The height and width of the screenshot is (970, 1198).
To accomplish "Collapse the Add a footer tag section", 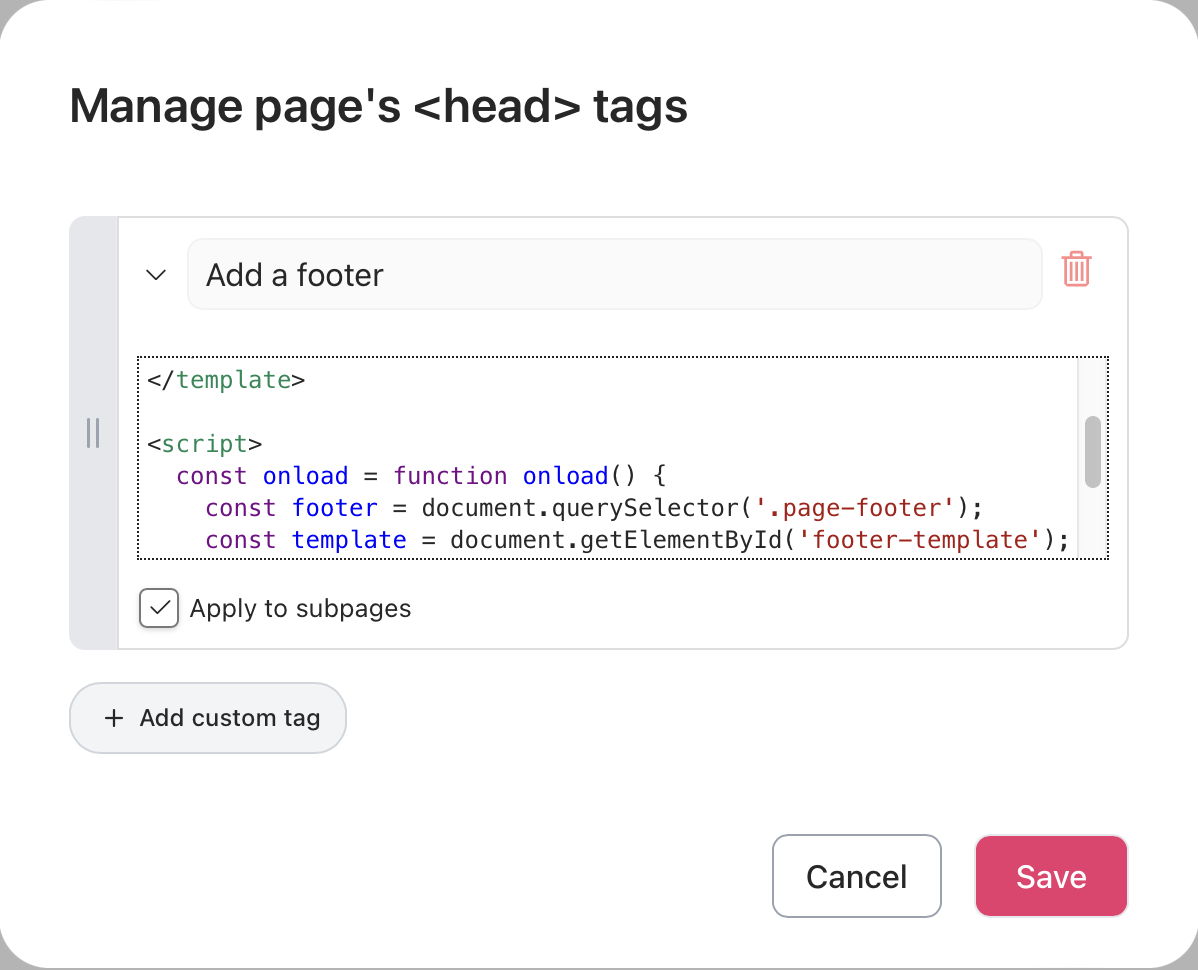I will (156, 275).
